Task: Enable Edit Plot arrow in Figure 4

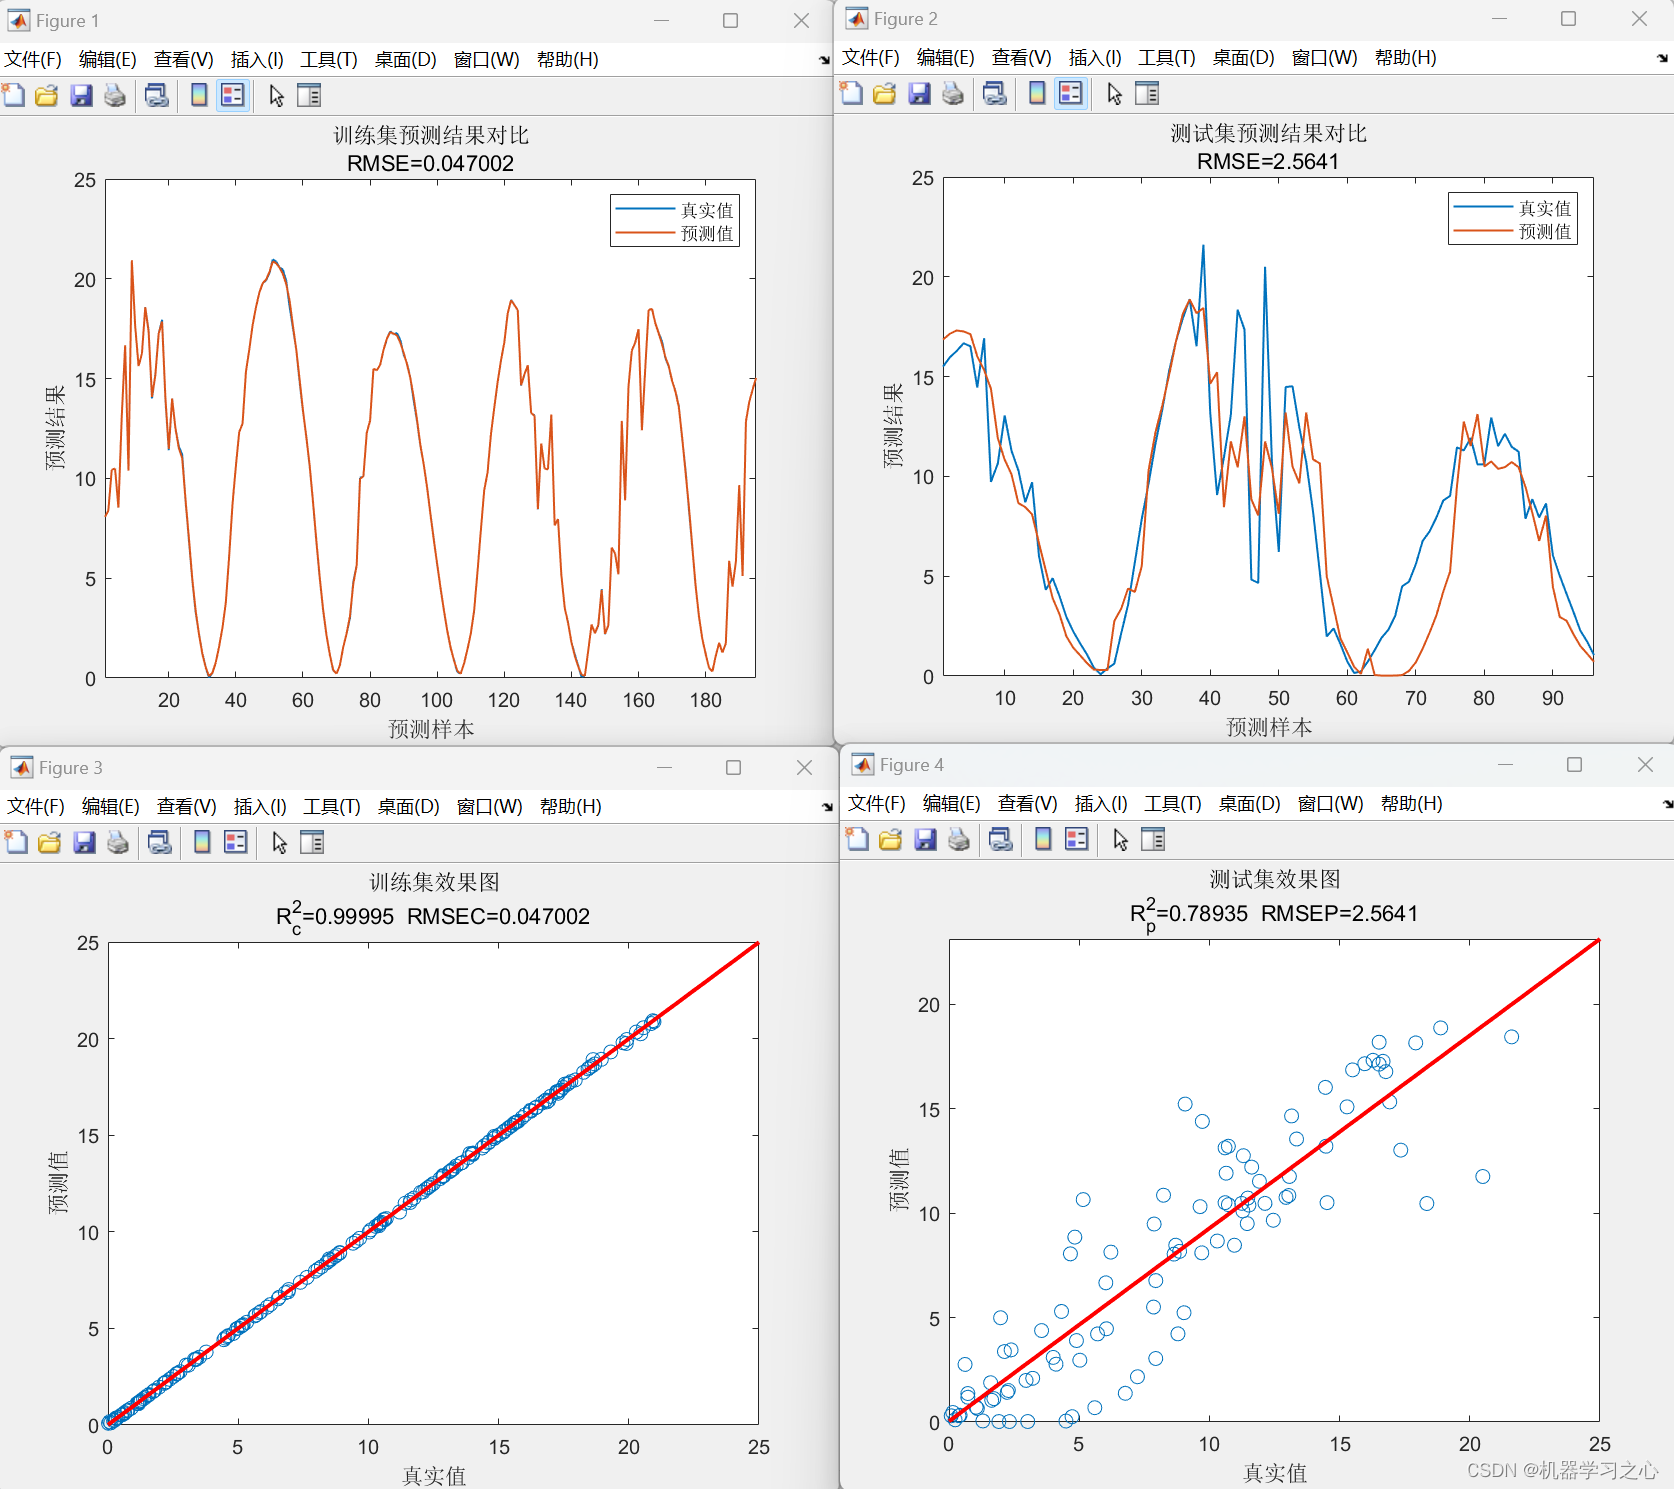Action: 1120,839
